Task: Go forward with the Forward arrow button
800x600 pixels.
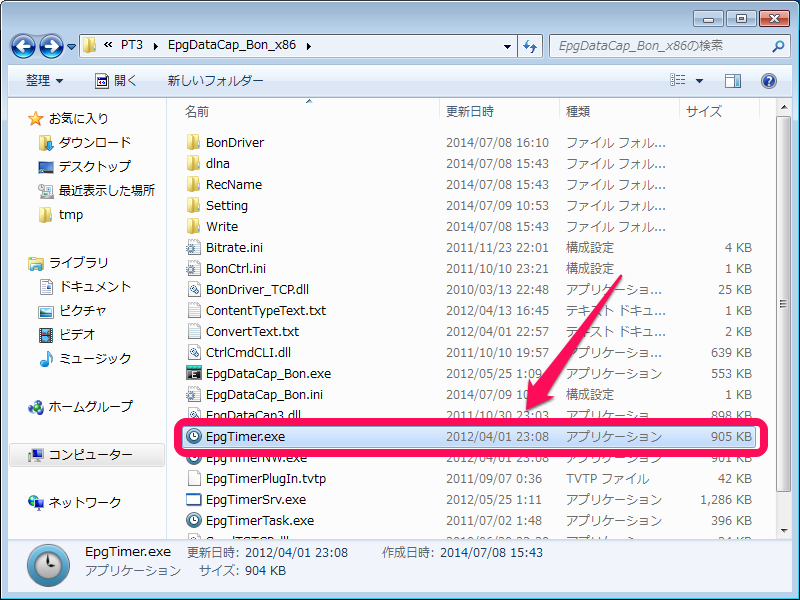Action: (x=52, y=46)
